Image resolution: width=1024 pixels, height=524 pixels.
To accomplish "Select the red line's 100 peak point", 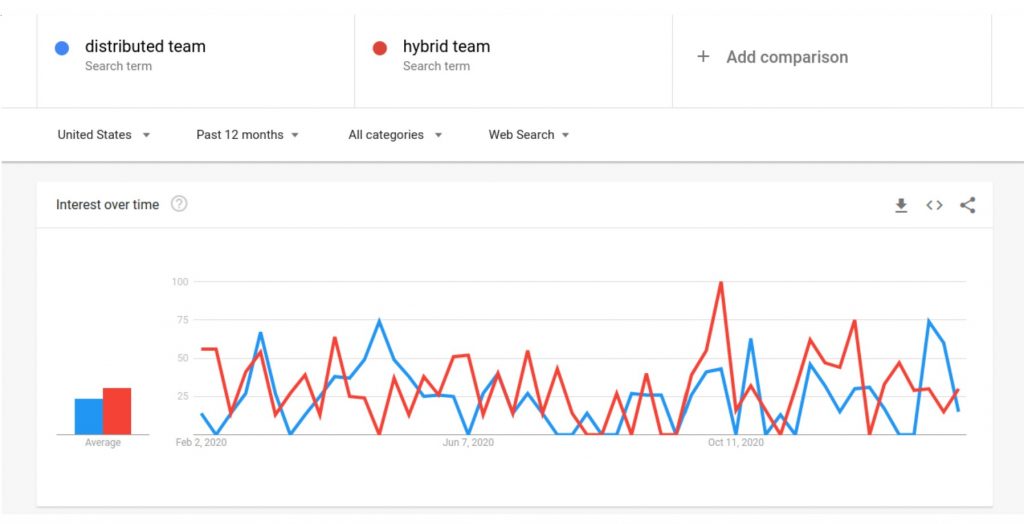I will tap(721, 282).
